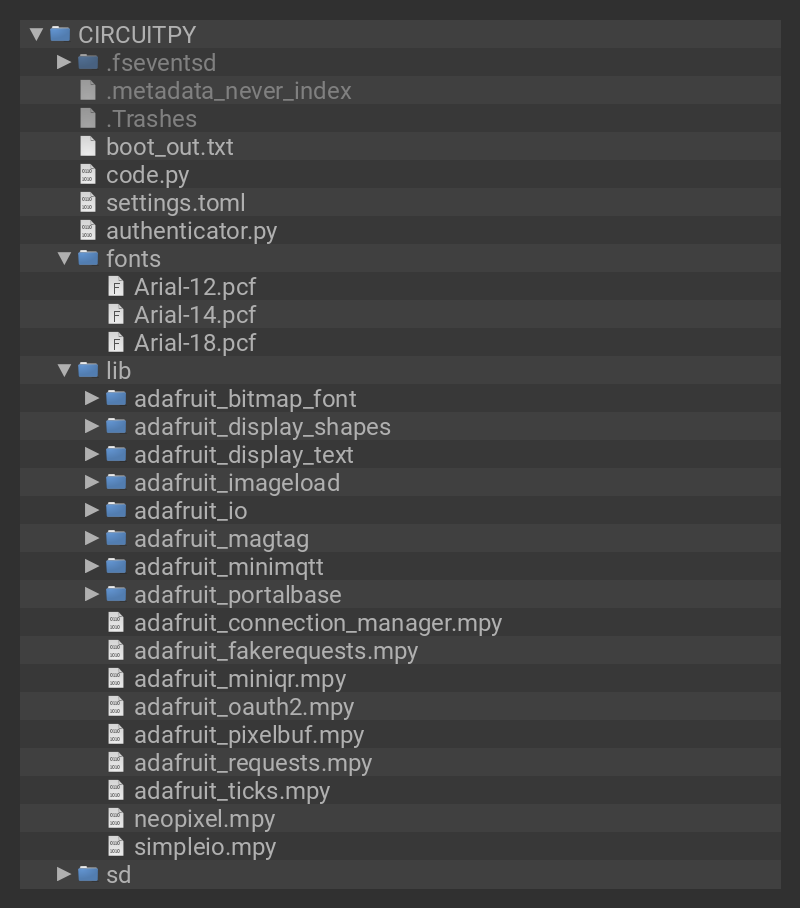Select the .metadata_never_index hidden file
Screen dimensions: 800x908
pos(228,91)
